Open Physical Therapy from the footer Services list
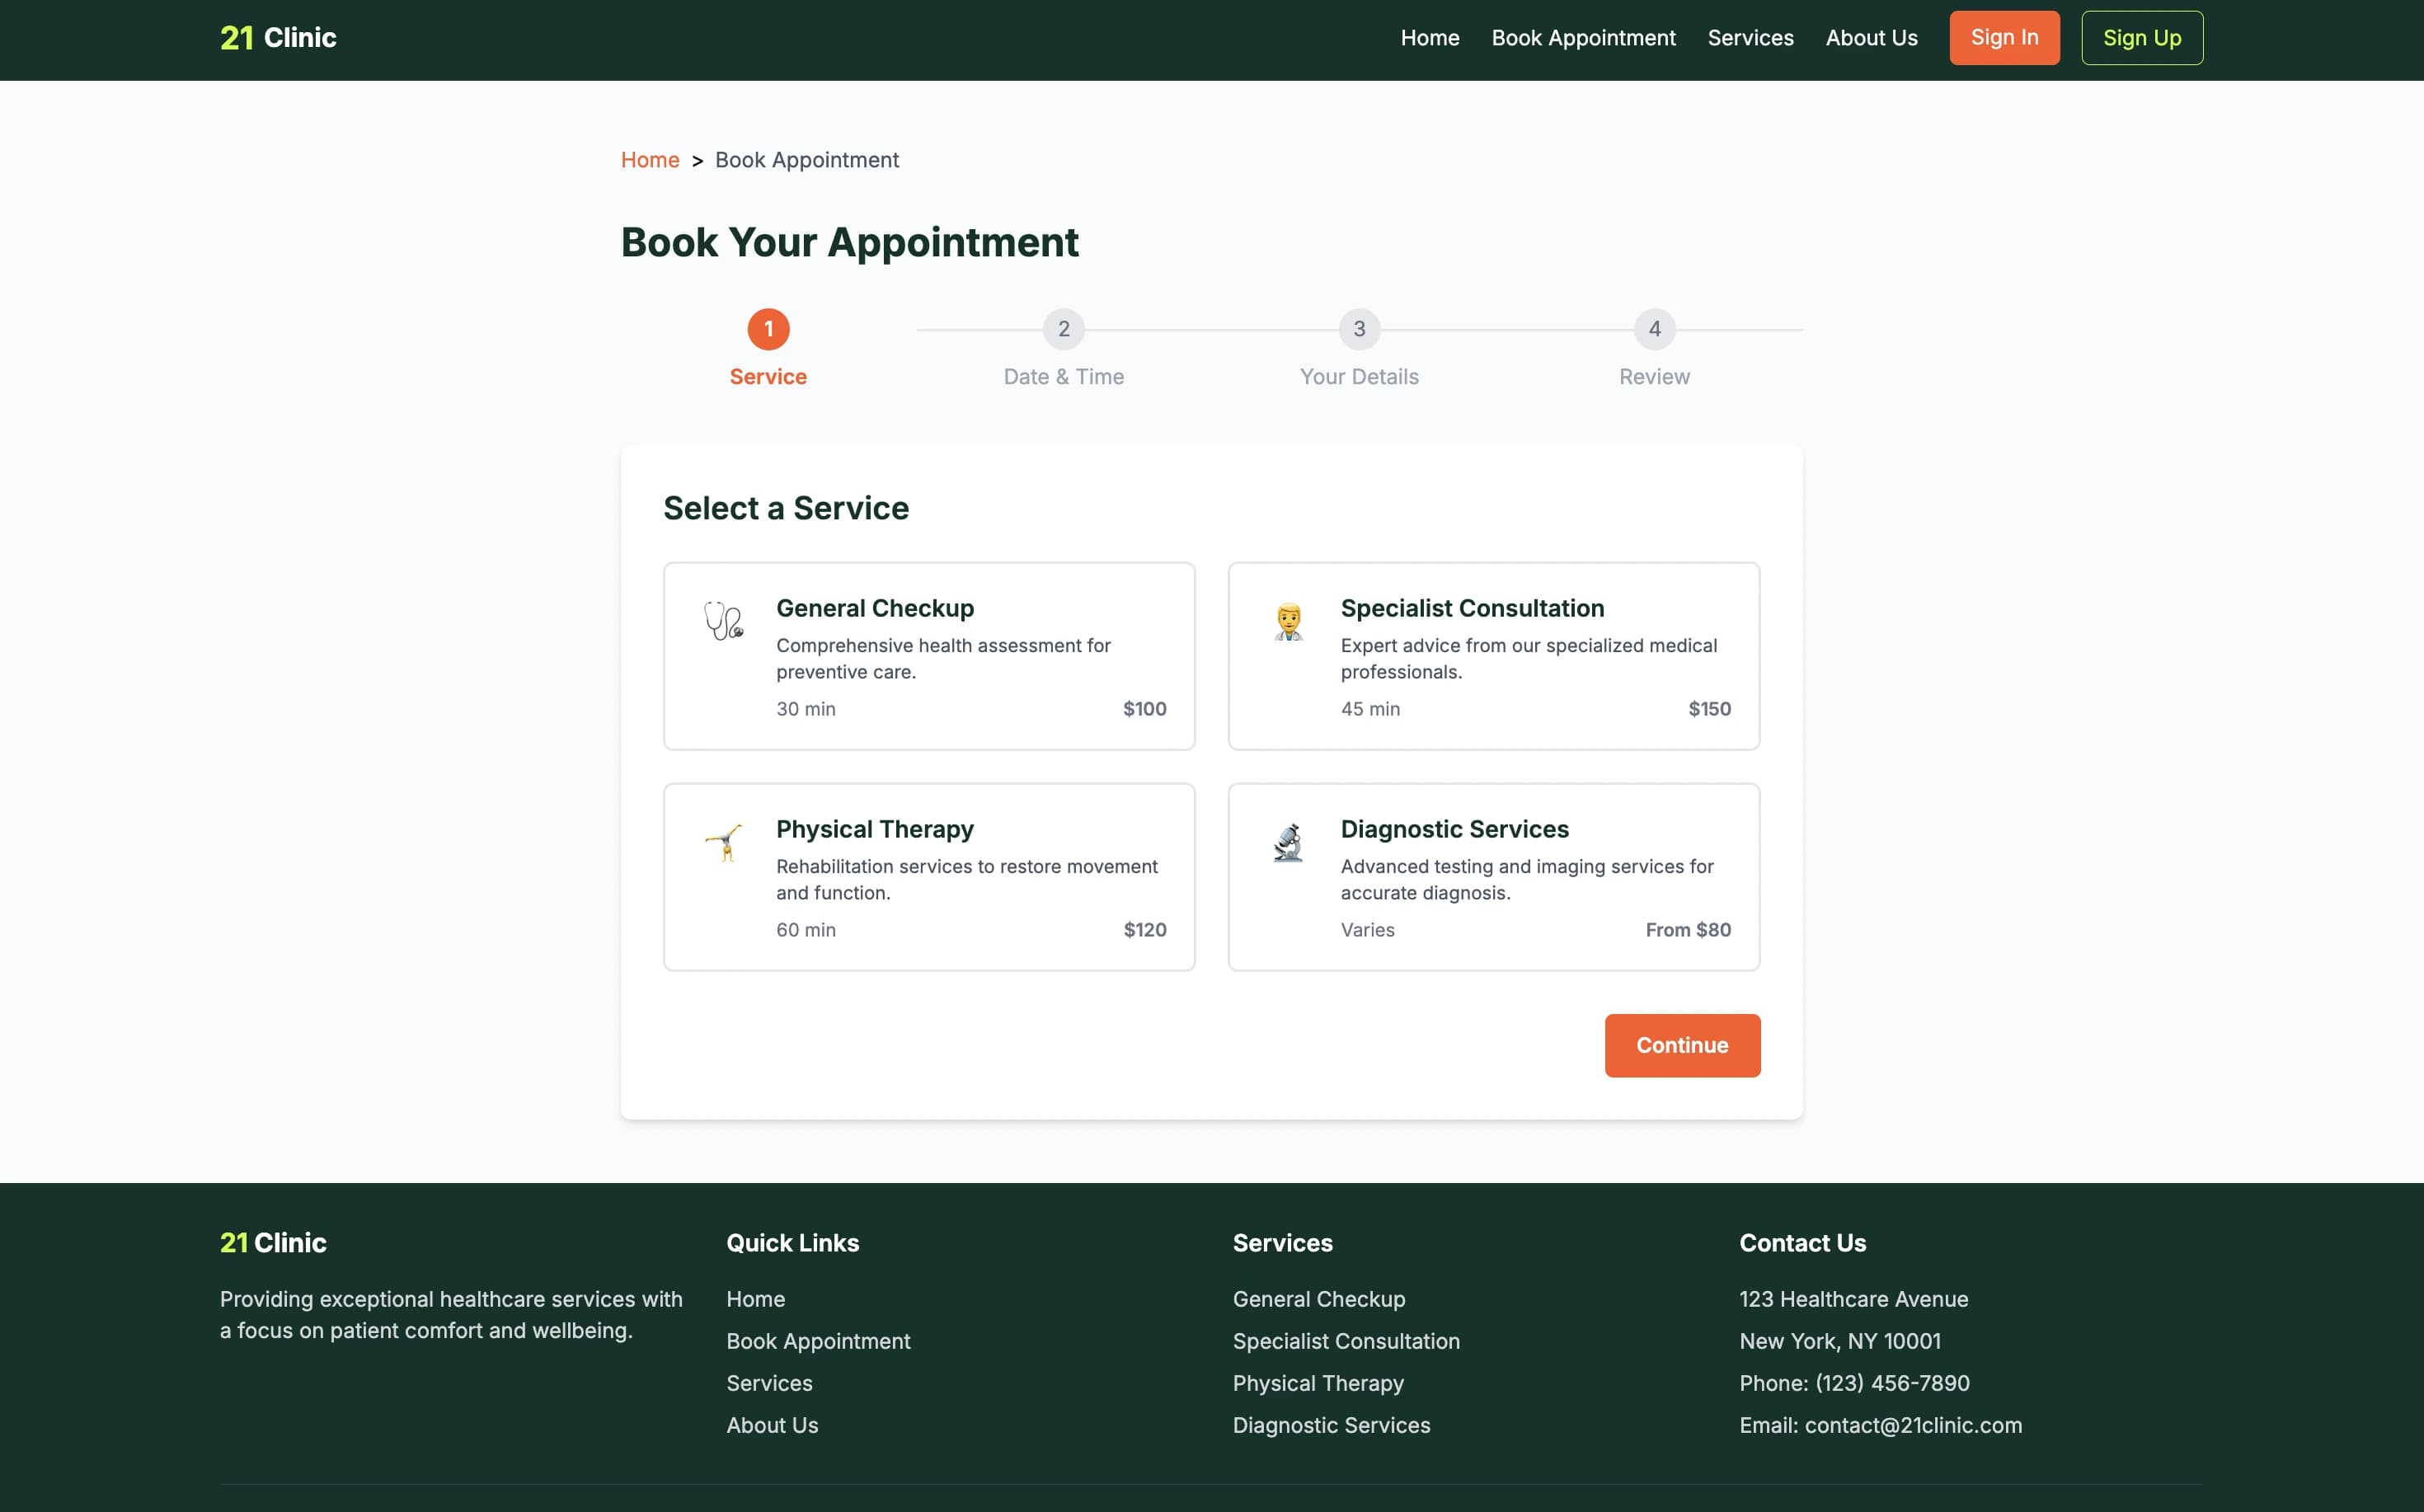 (x=1318, y=1383)
